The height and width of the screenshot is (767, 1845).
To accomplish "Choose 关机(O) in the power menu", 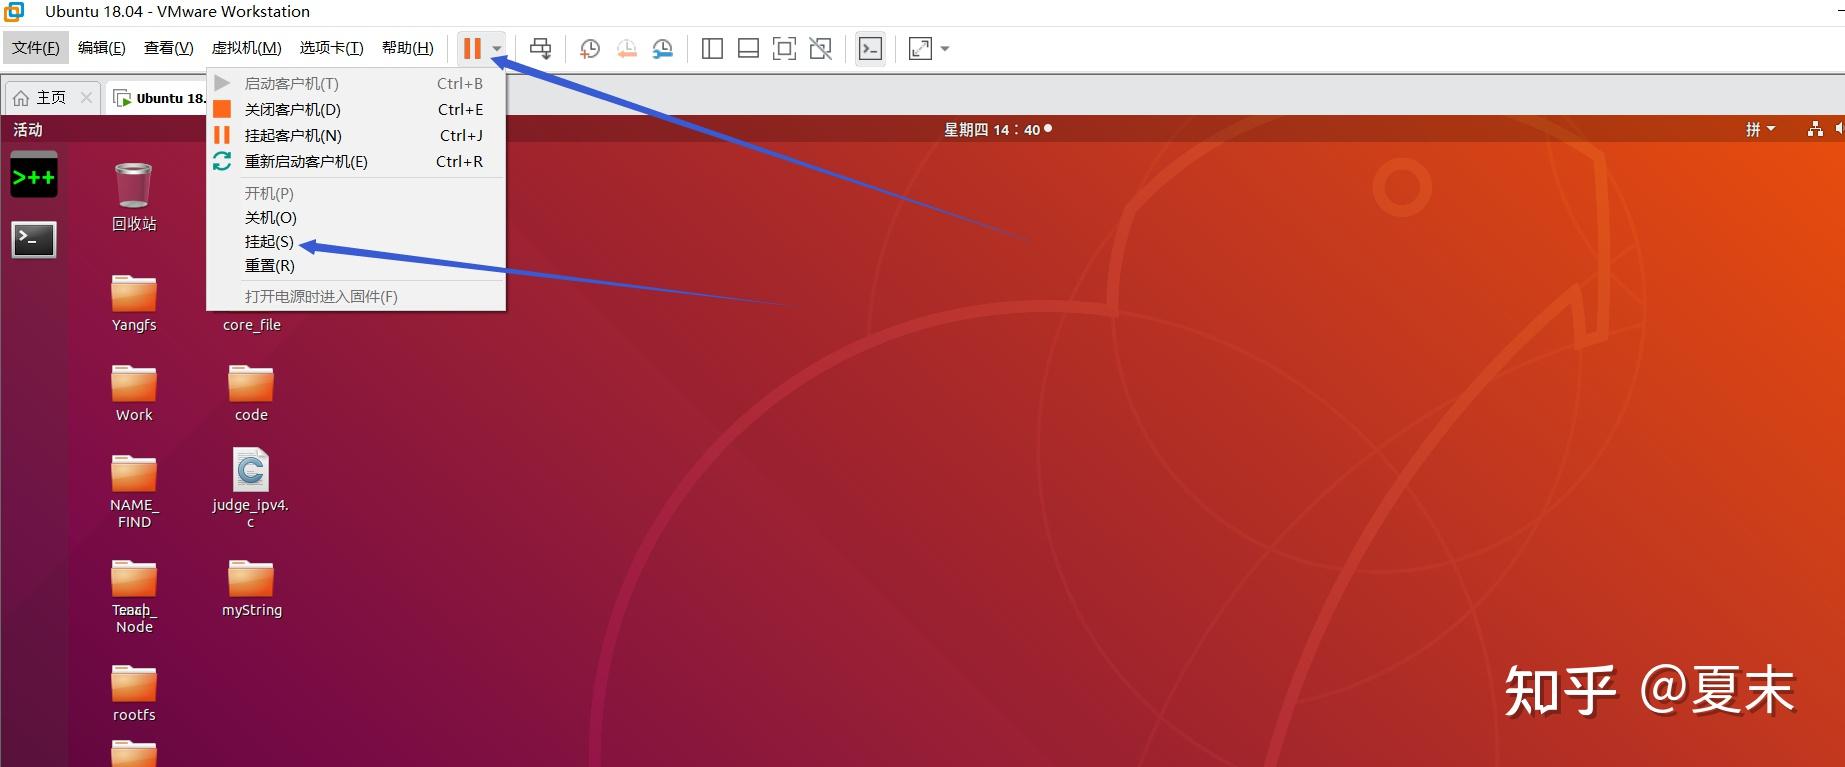I will (x=356, y=218).
